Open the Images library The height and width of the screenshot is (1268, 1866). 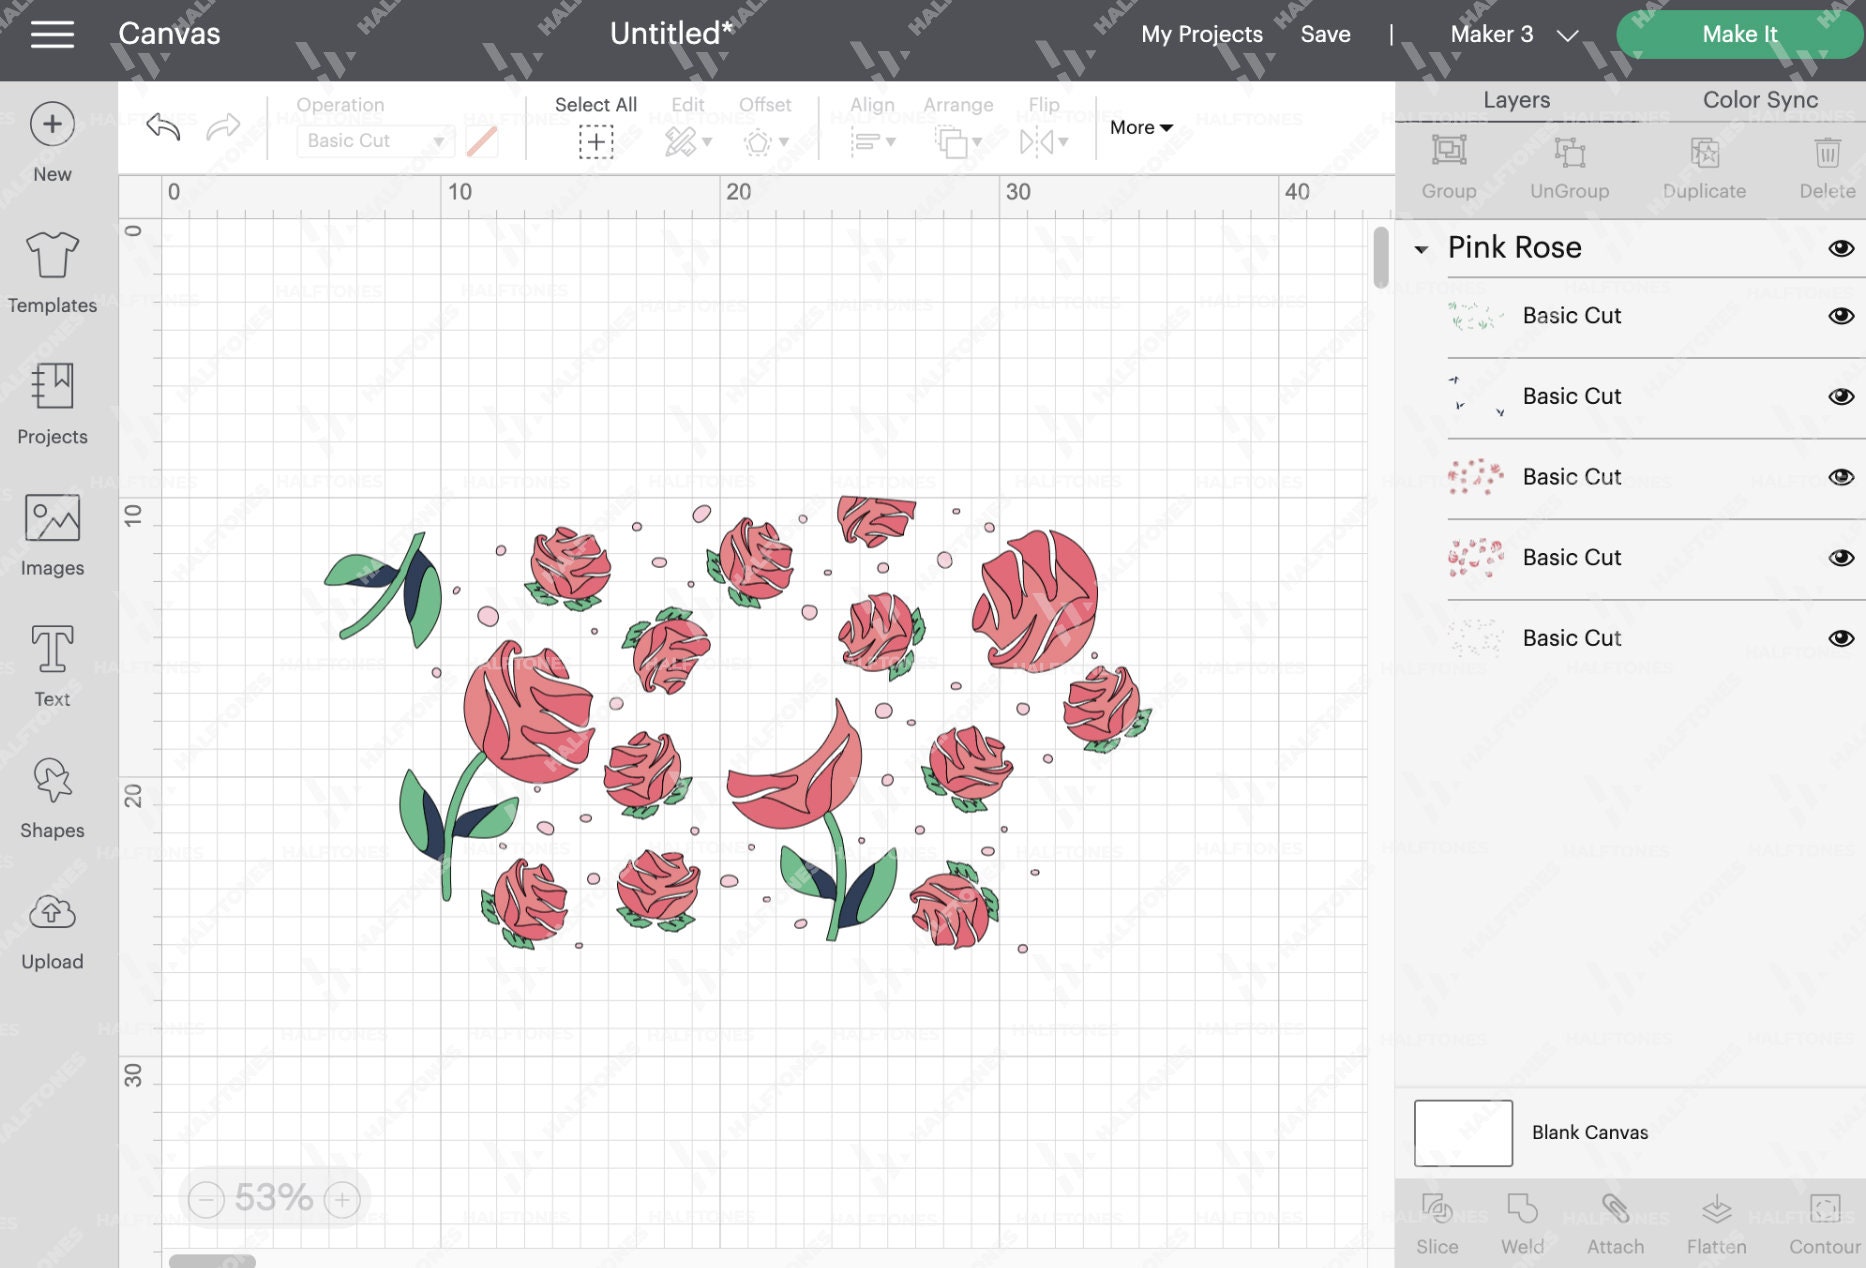[52, 536]
